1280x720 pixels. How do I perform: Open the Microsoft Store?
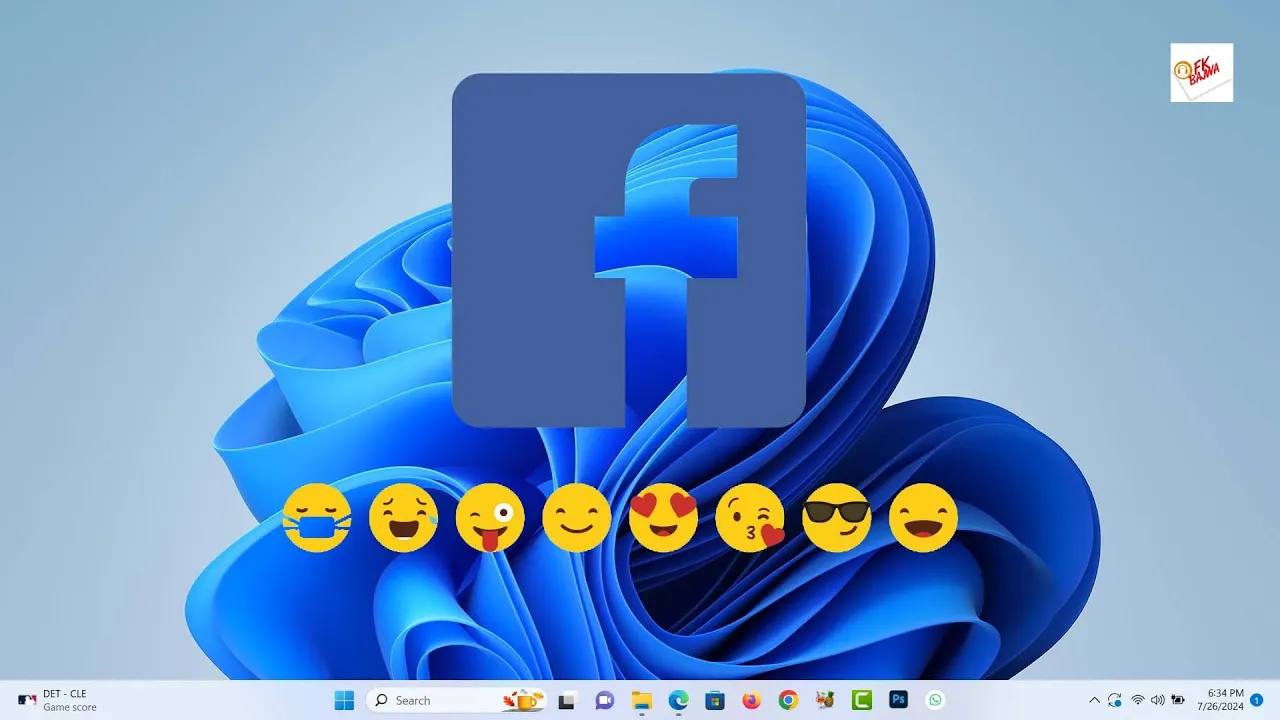click(x=715, y=701)
